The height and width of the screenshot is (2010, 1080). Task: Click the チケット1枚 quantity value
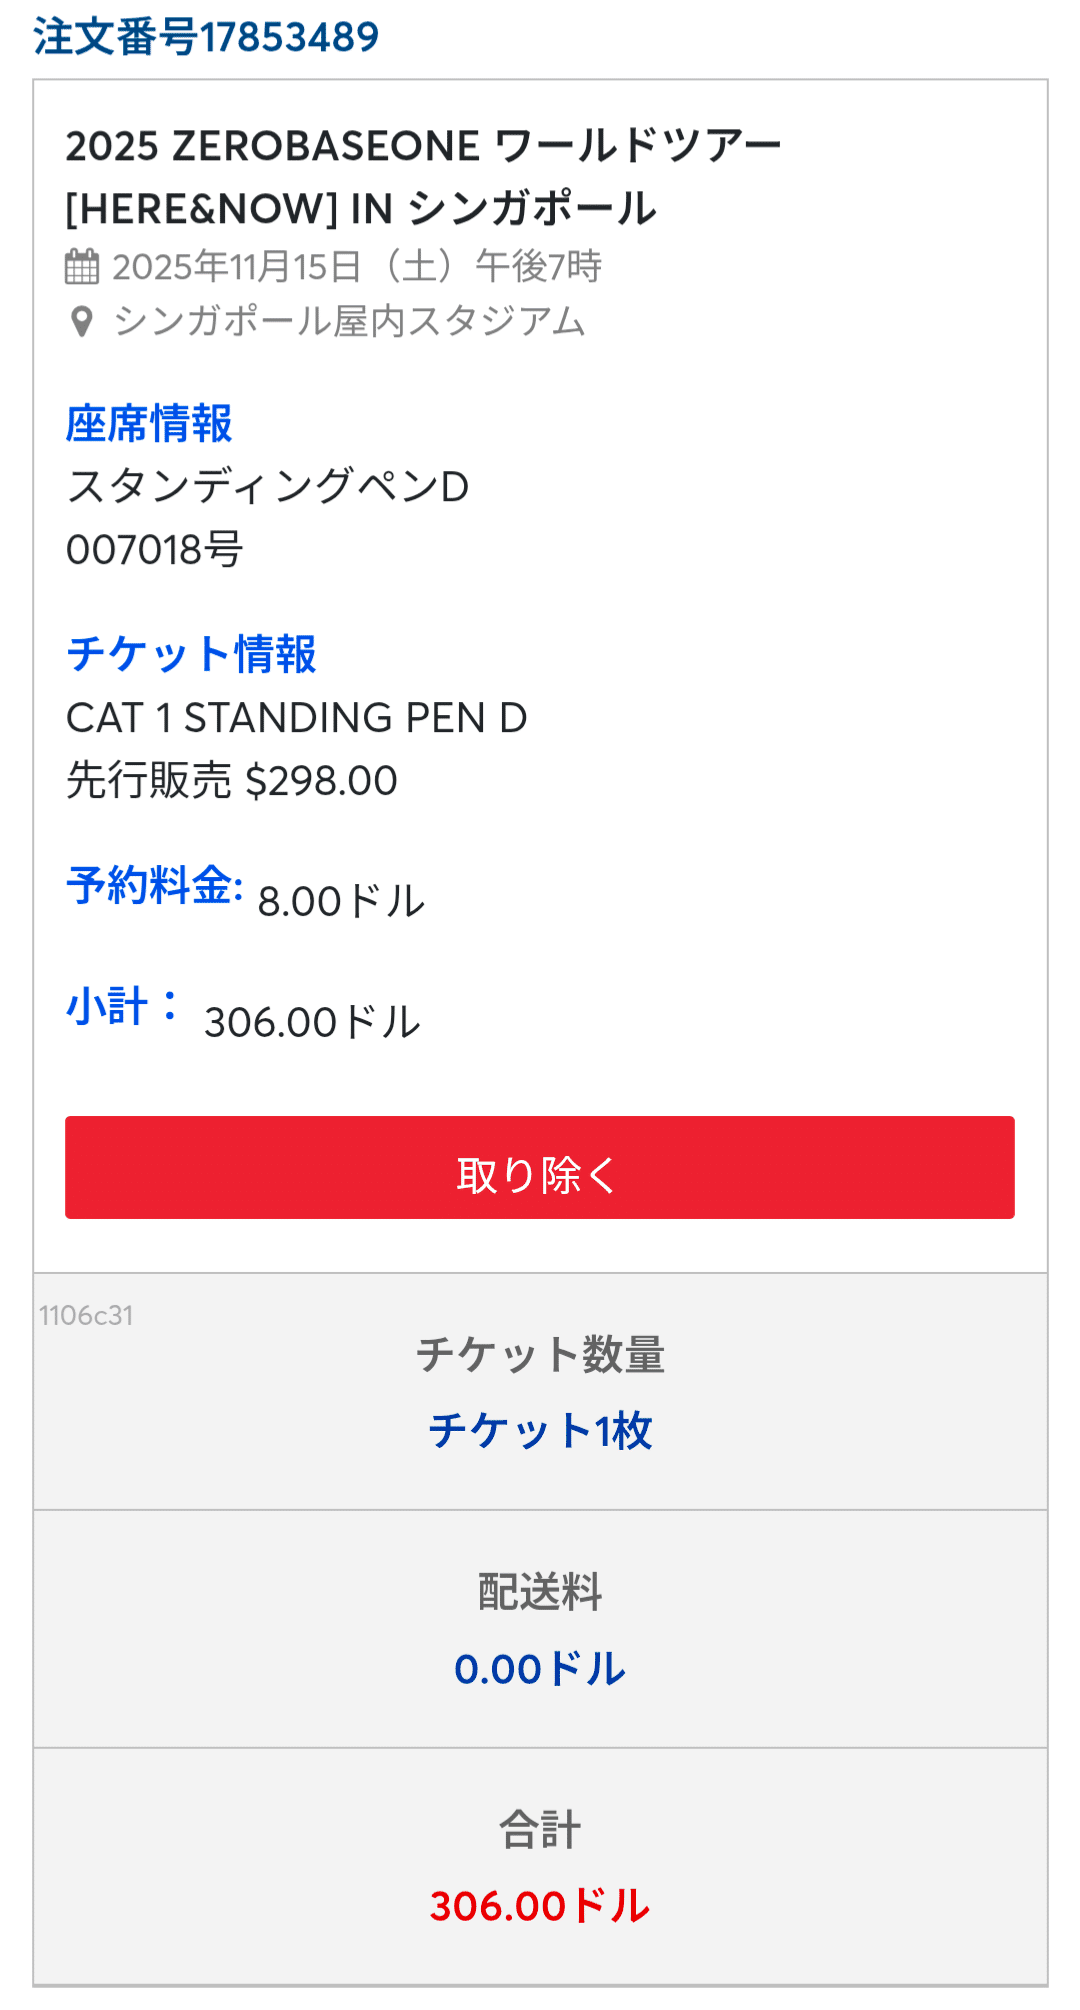tap(540, 1431)
